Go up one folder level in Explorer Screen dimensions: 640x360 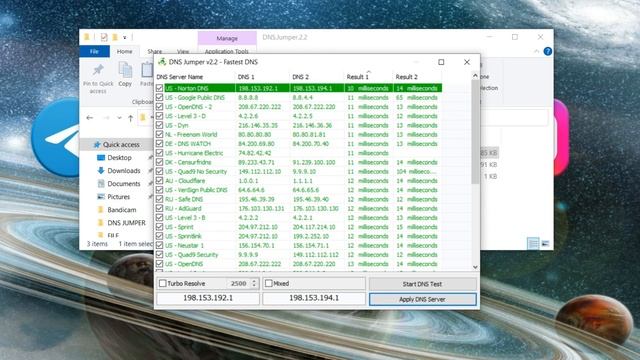[131, 118]
